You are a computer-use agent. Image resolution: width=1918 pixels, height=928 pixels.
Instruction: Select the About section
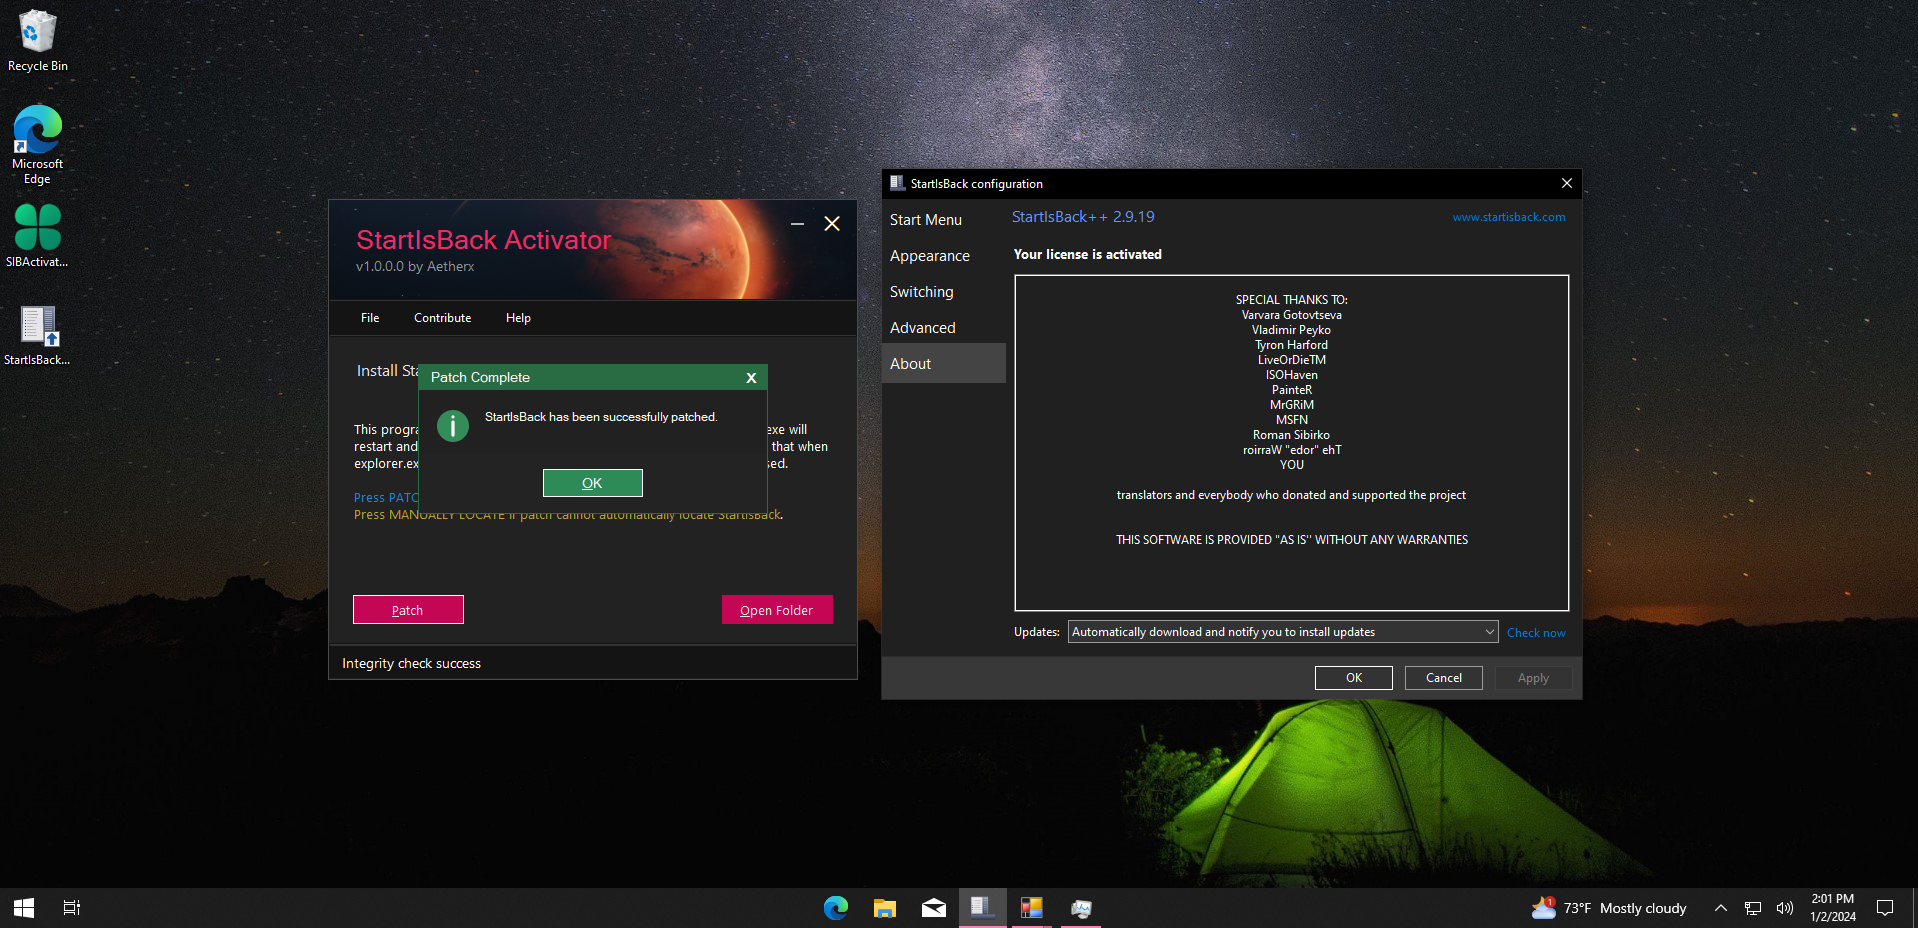coord(944,364)
